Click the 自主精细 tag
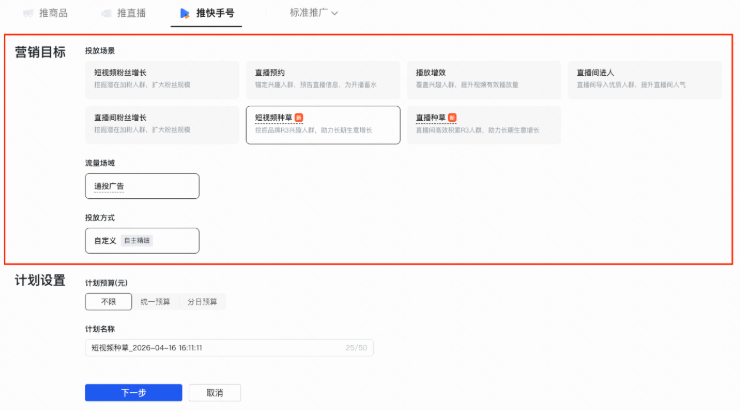The image size is (740, 411). pyautogui.click(x=137, y=241)
